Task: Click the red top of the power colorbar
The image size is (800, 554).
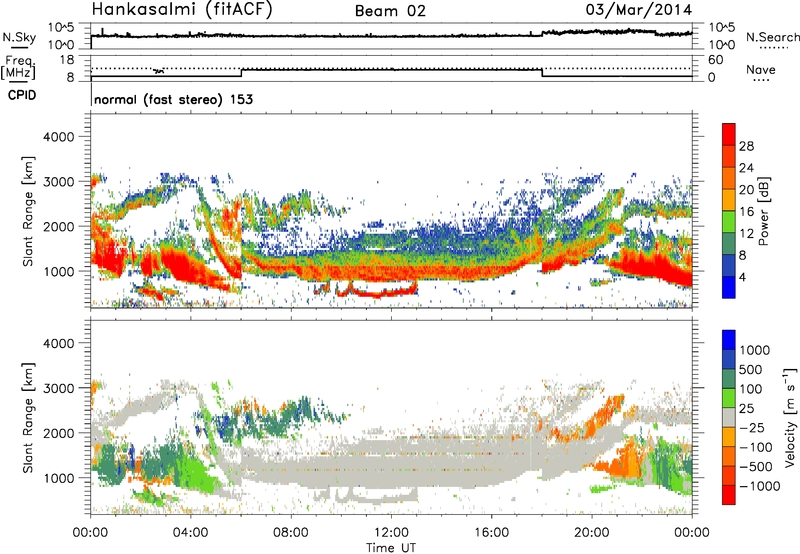Action: click(729, 134)
